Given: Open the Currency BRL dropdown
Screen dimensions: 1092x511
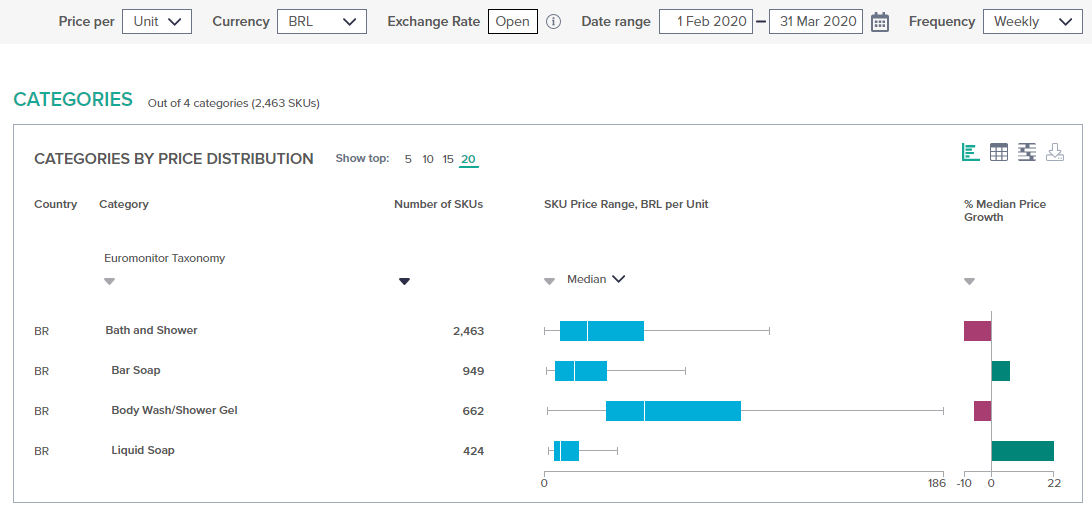Looking at the screenshot, I should 322,22.
